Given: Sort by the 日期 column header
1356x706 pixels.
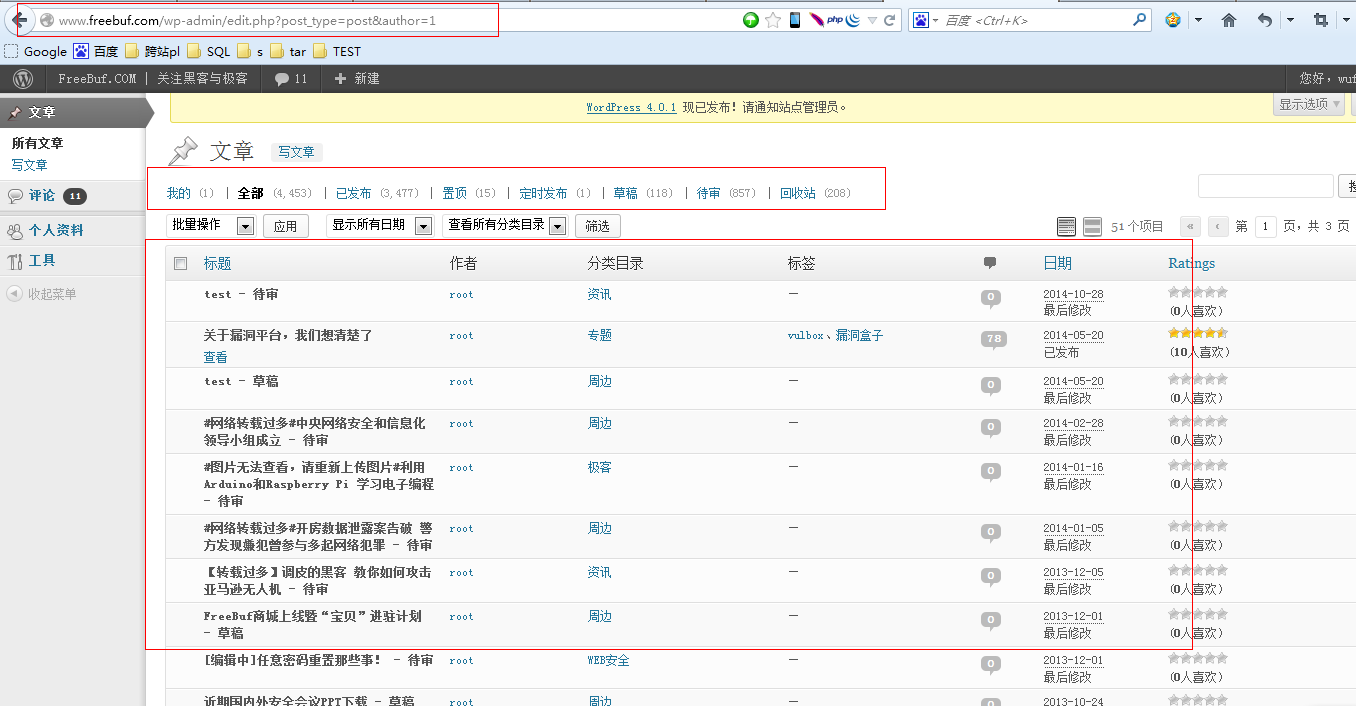Looking at the screenshot, I should [1057, 263].
